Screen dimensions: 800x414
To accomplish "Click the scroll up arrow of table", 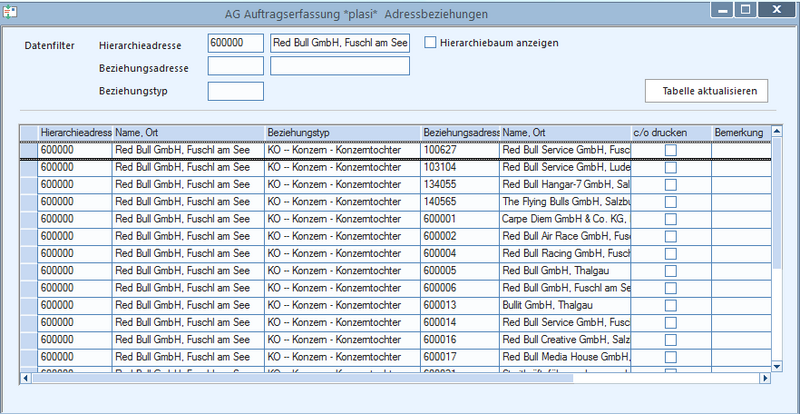I will 776,132.
